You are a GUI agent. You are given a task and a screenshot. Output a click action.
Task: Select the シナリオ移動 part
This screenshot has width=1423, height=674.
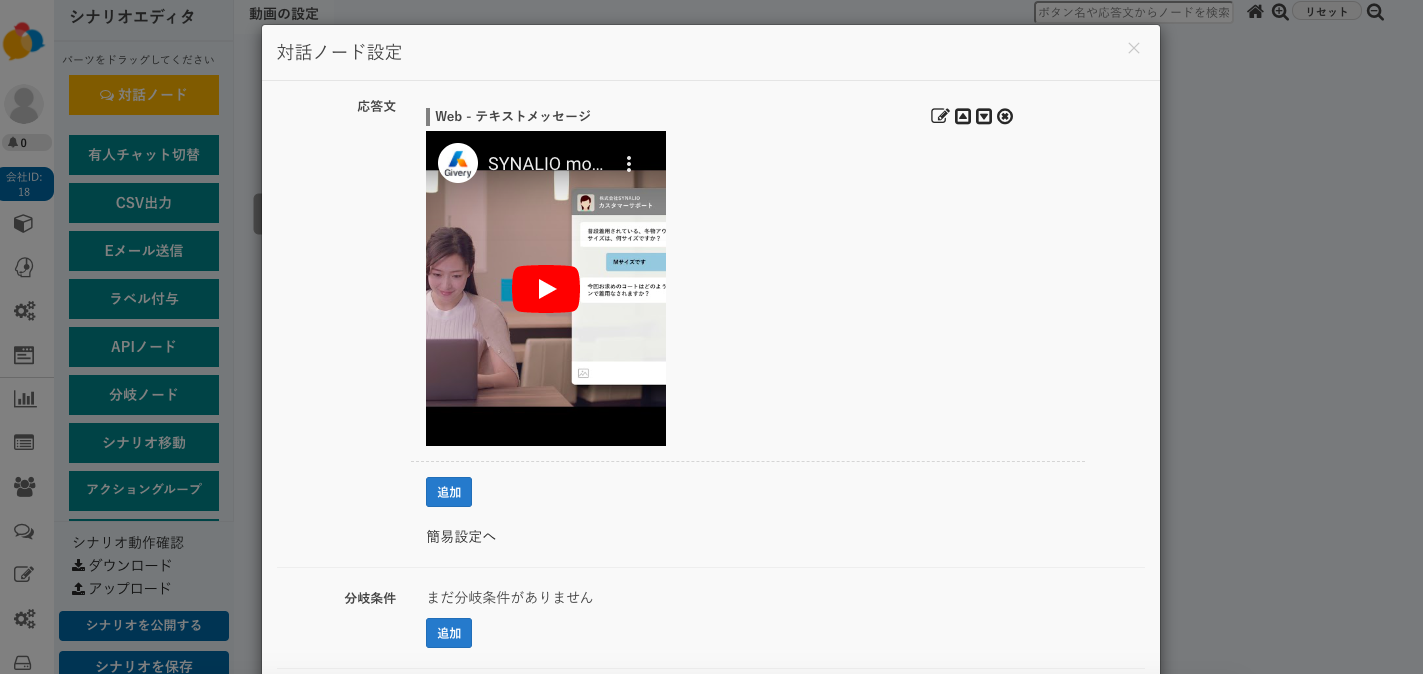pos(144,443)
